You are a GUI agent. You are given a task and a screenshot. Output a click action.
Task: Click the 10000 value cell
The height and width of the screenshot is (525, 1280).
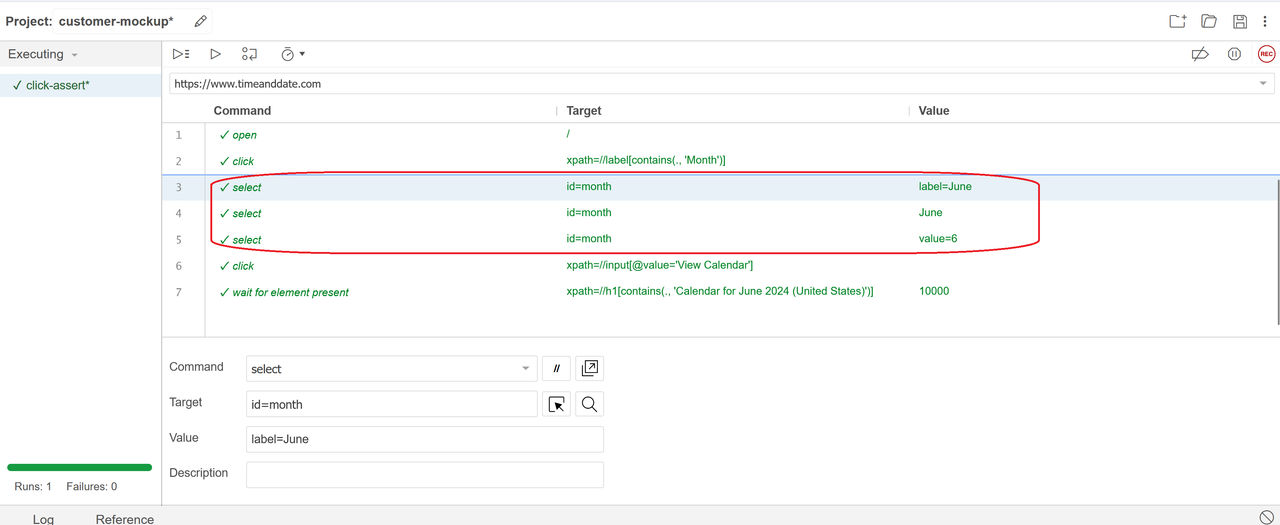934,291
